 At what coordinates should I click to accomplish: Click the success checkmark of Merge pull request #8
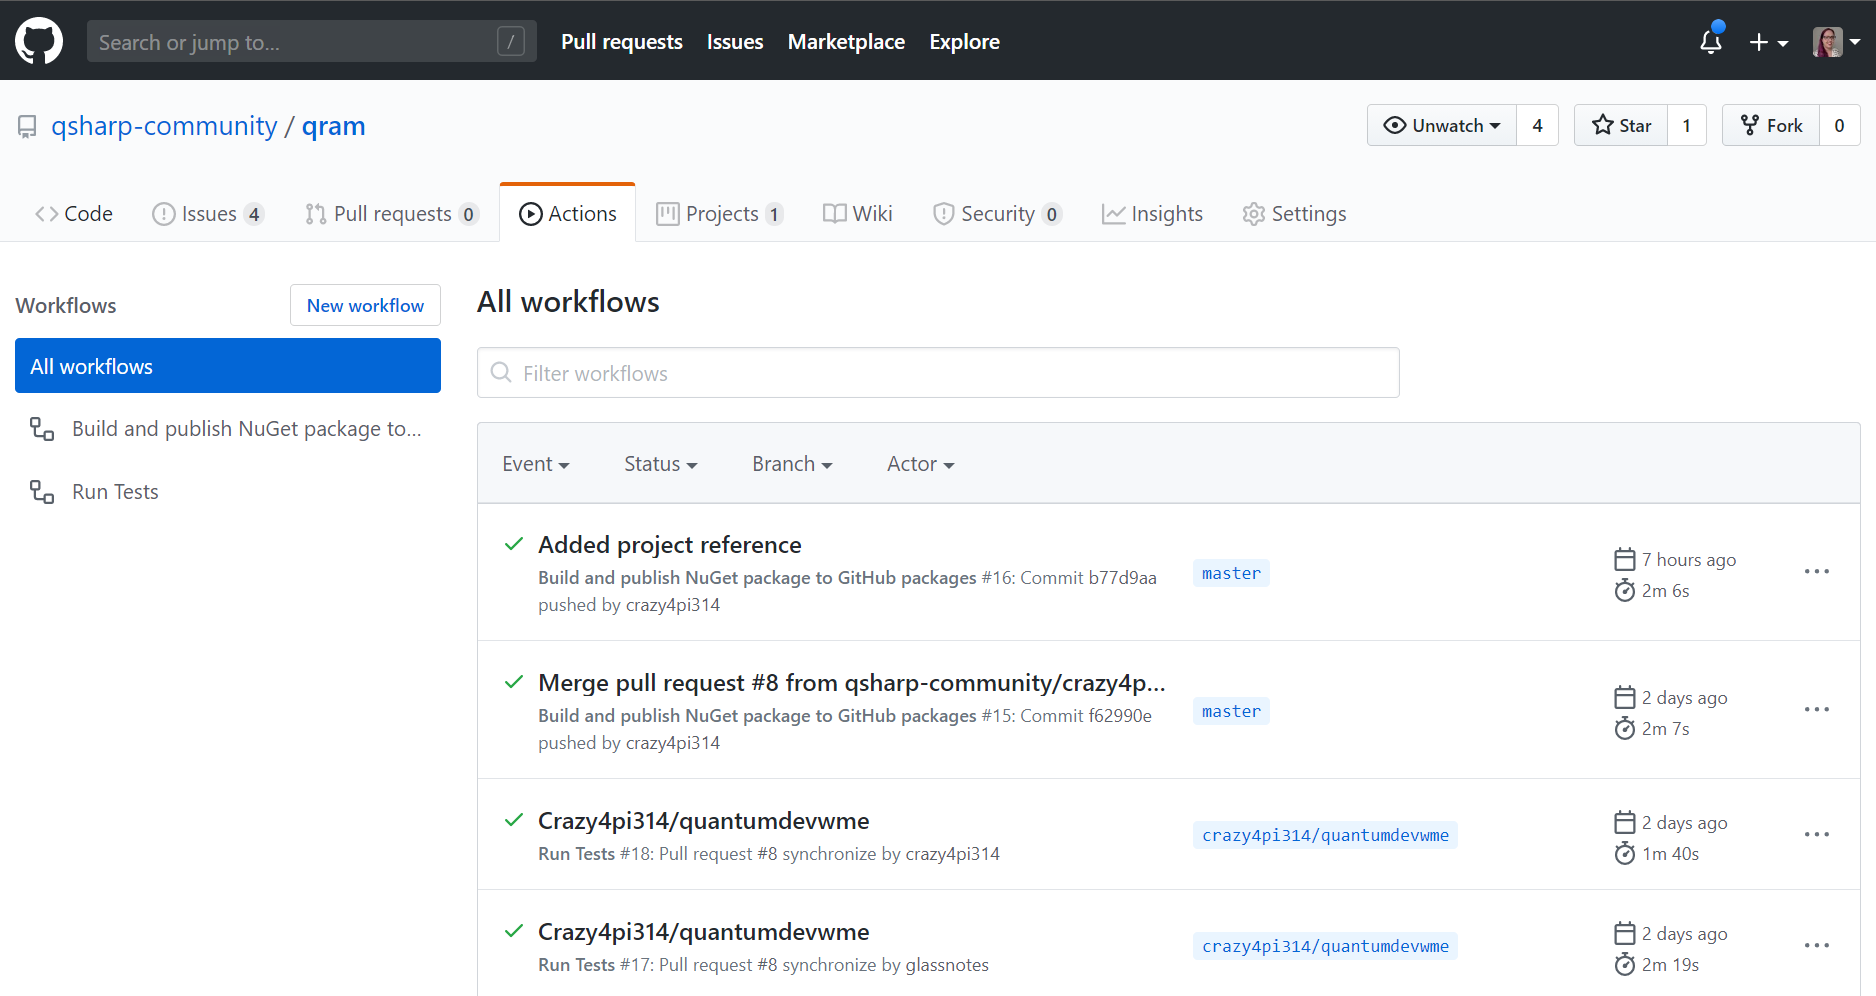tap(514, 682)
